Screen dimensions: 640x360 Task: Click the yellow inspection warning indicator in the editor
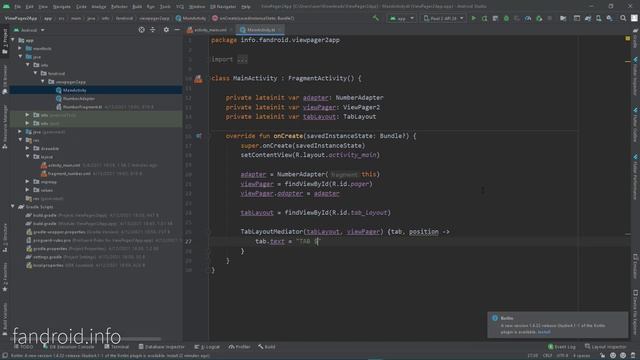[x=628, y=38]
